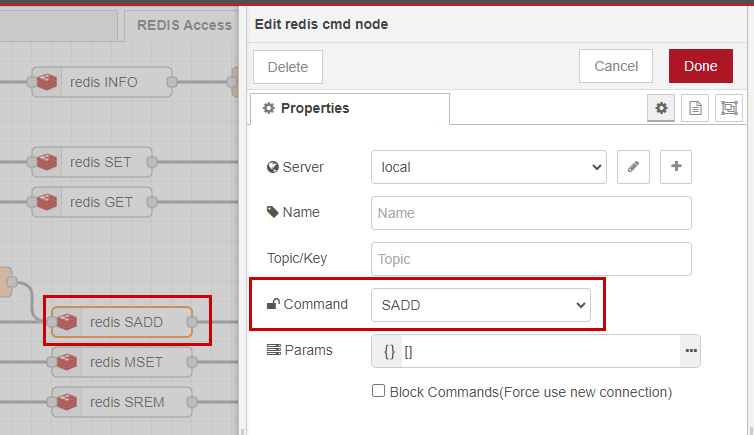754x435 pixels.
Task: Click output port of redis SET node
Action: [152, 162]
